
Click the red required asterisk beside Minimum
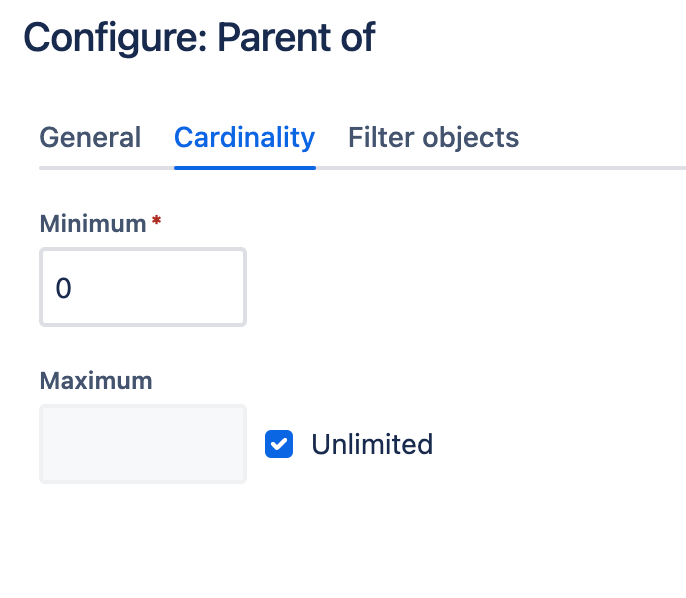156,221
